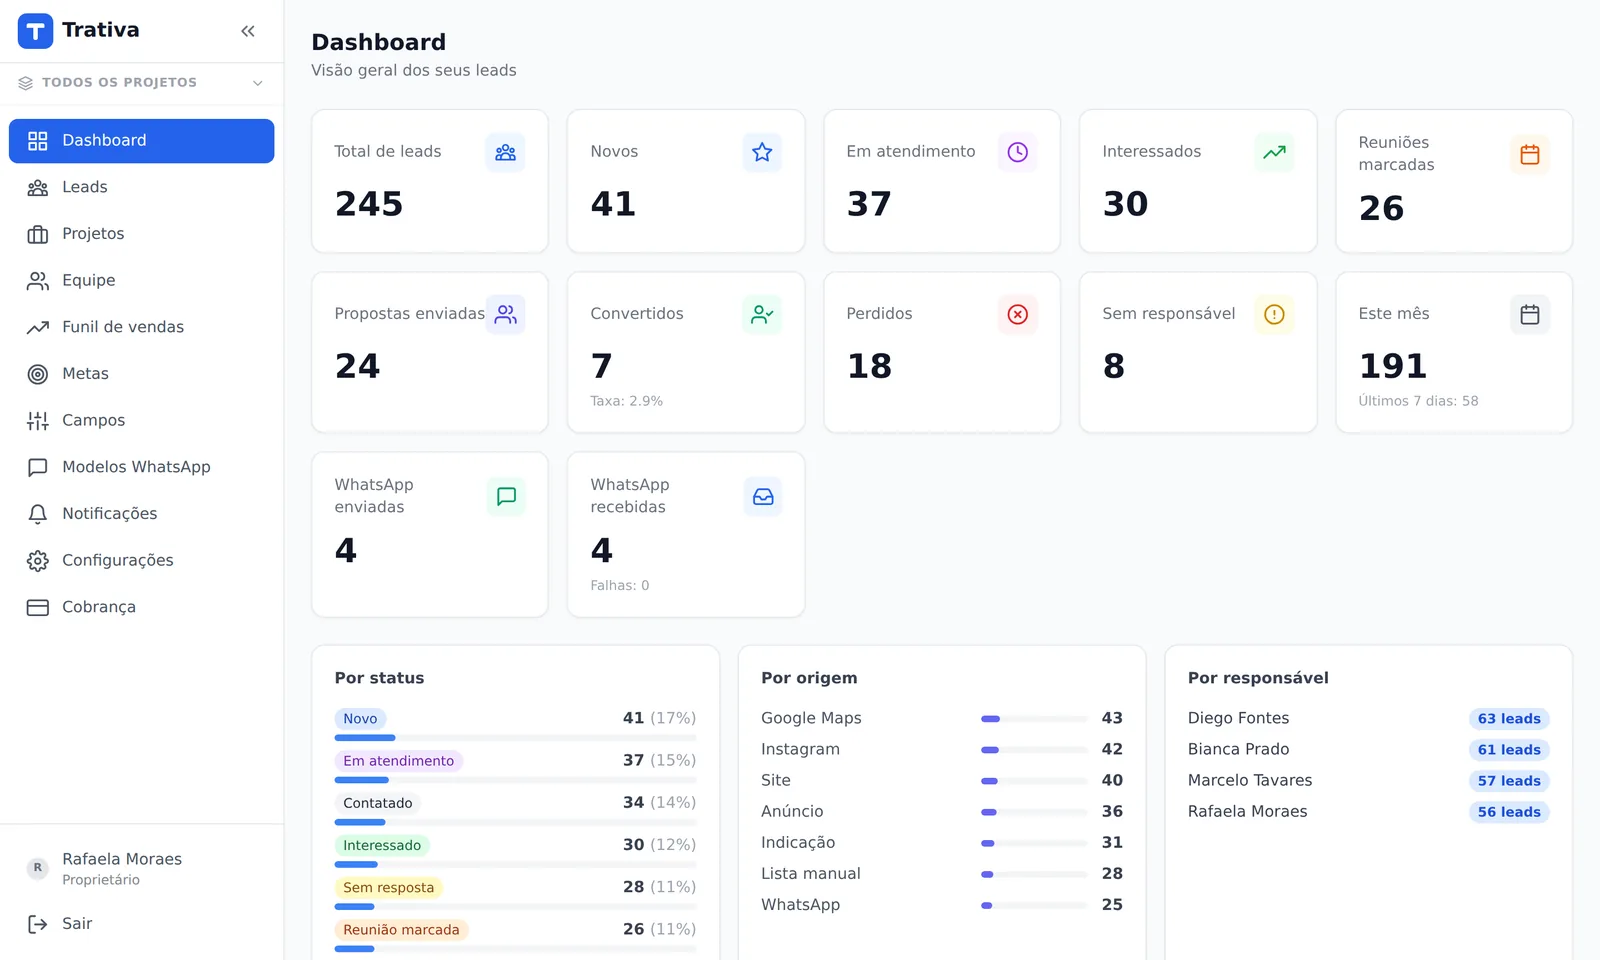Collapse the sidebar with double chevron
Image resolution: width=1600 pixels, height=960 pixels.
[x=248, y=31]
